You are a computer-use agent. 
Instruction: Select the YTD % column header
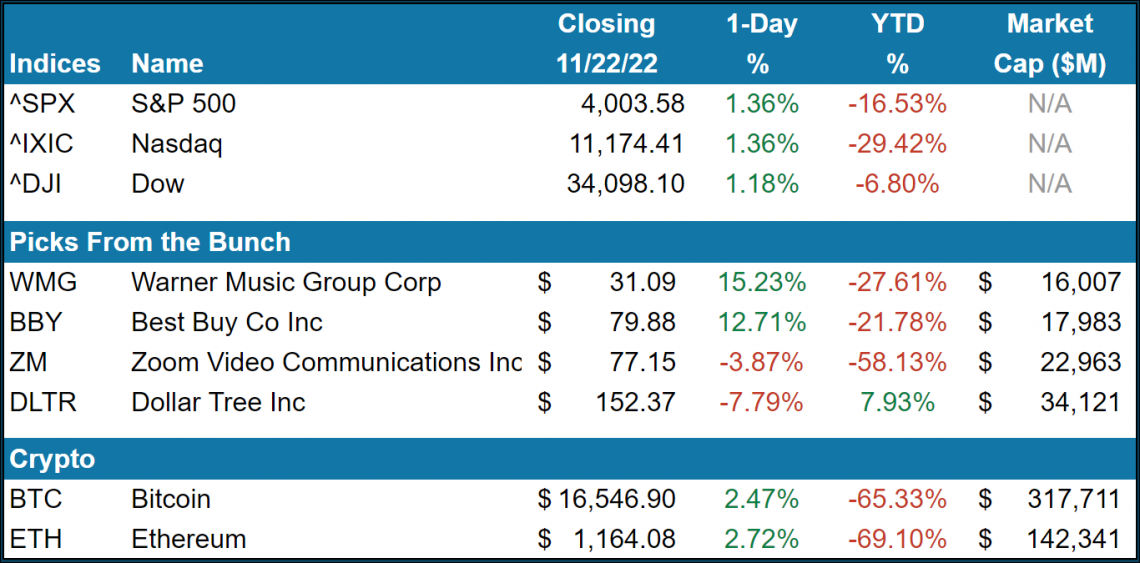click(x=897, y=43)
